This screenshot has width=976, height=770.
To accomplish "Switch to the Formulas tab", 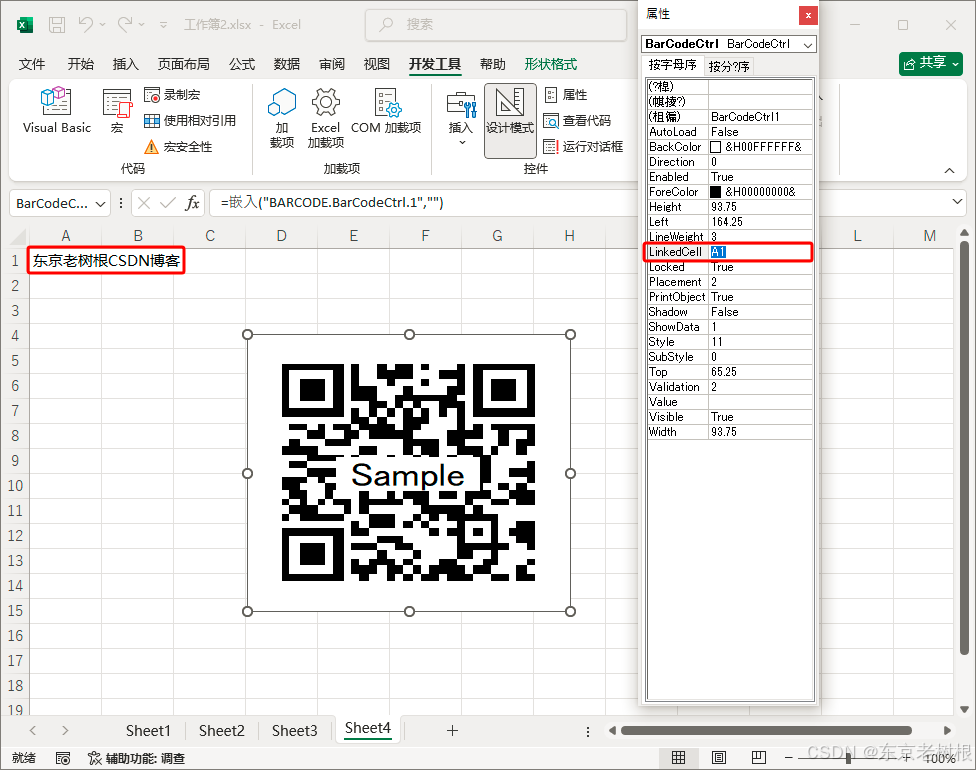I will (242, 64).
